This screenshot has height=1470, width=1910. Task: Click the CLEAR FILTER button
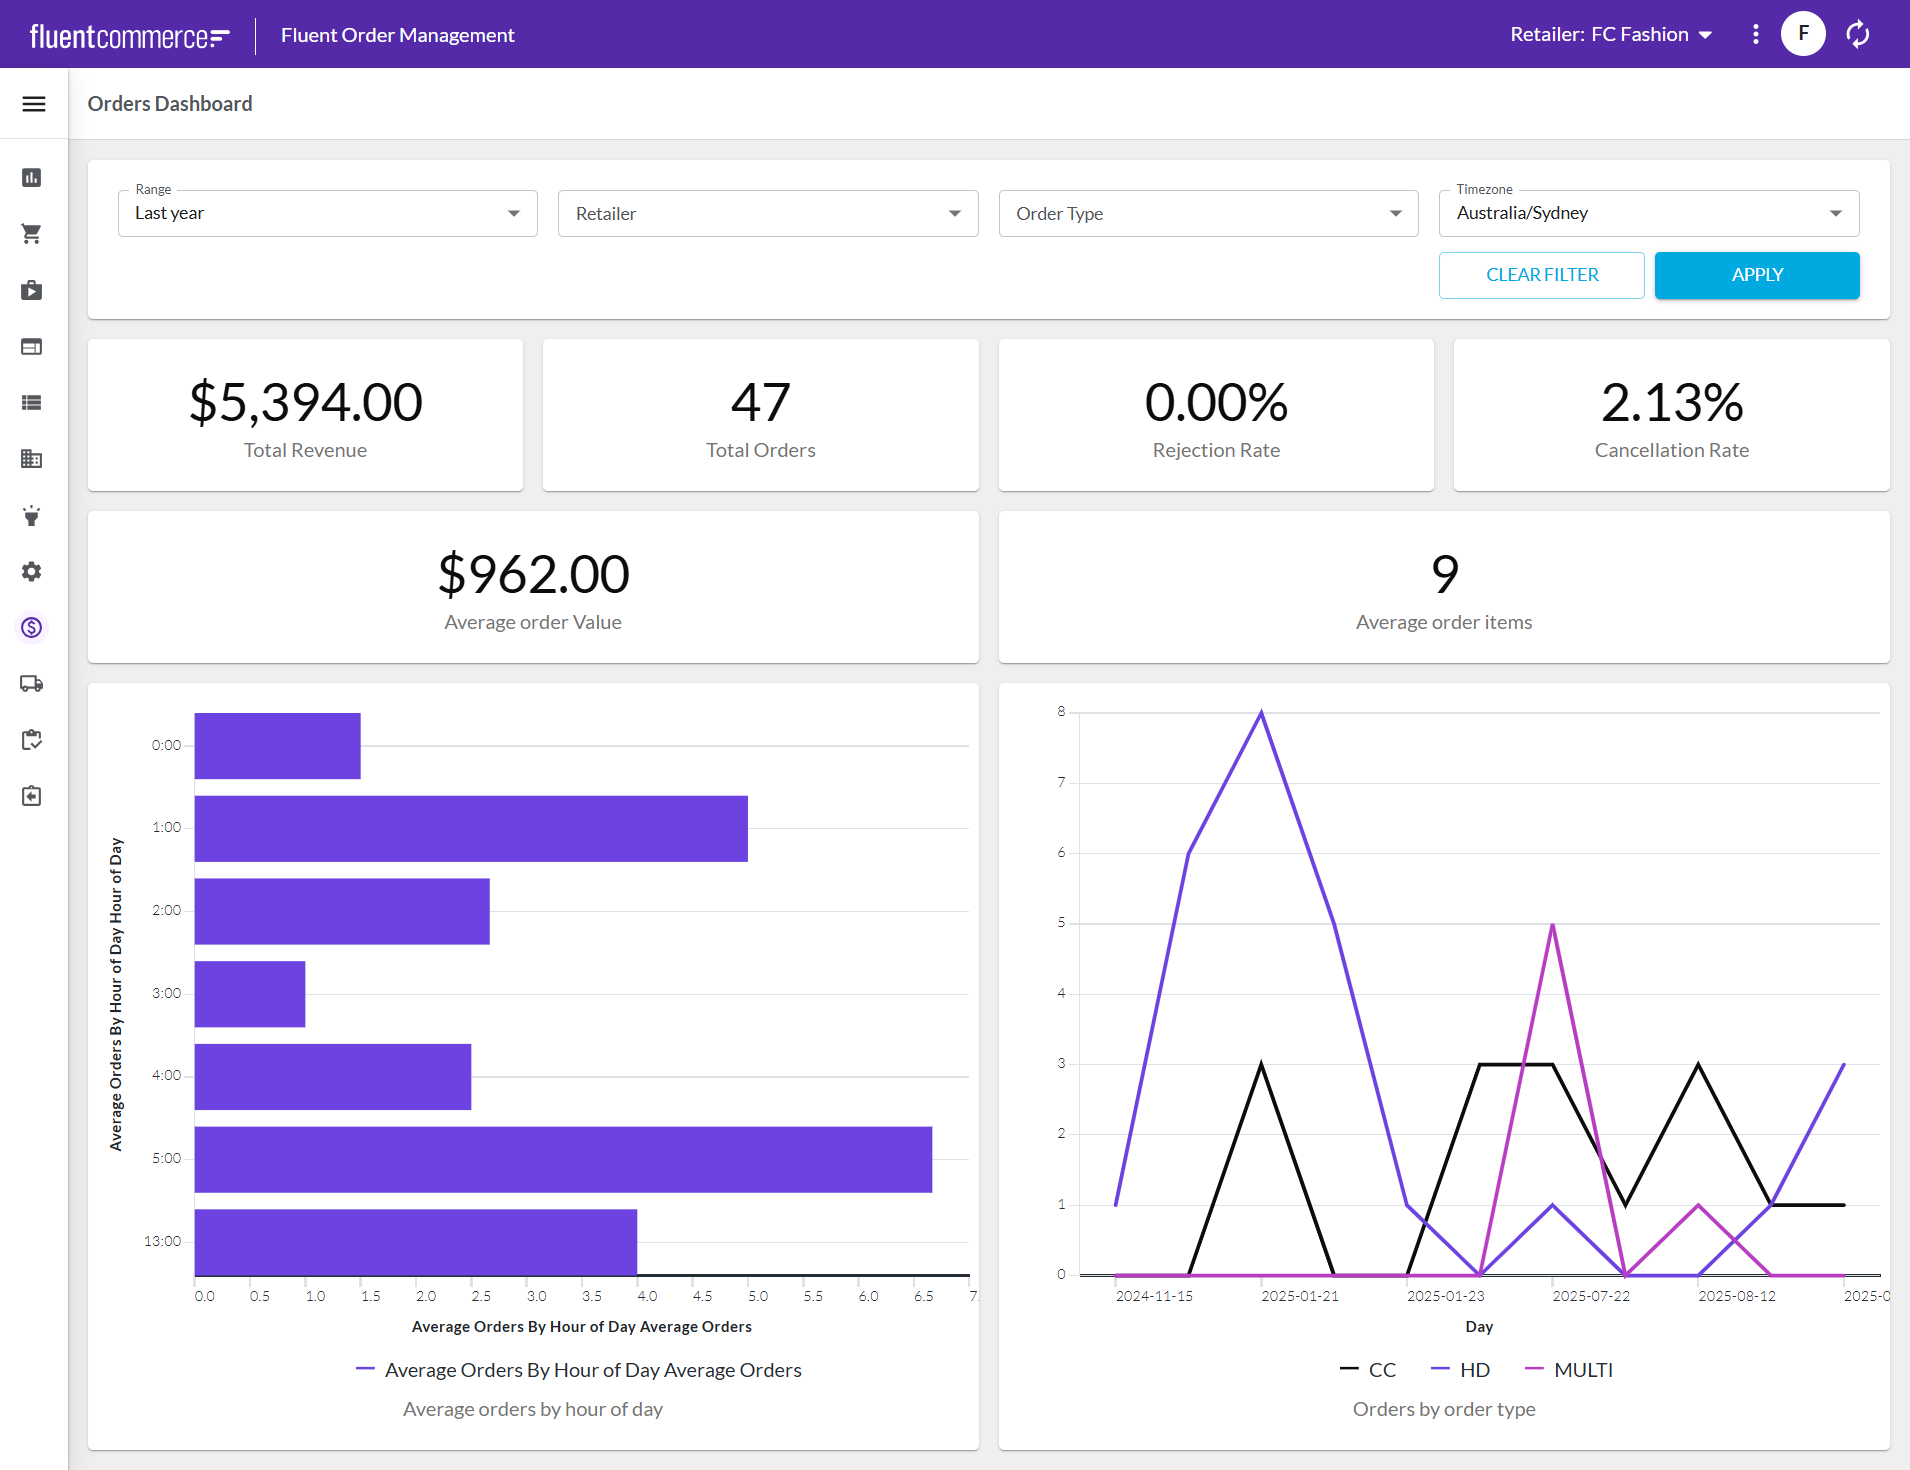[x=1541, y=275]
